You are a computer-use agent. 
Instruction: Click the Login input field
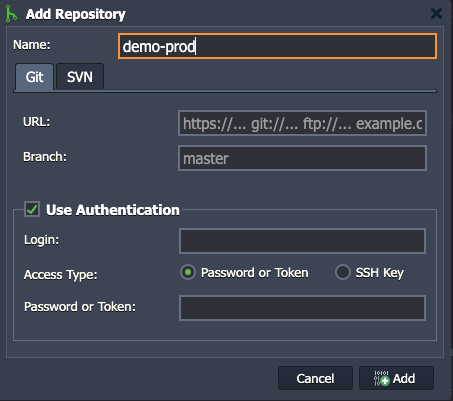302,241
